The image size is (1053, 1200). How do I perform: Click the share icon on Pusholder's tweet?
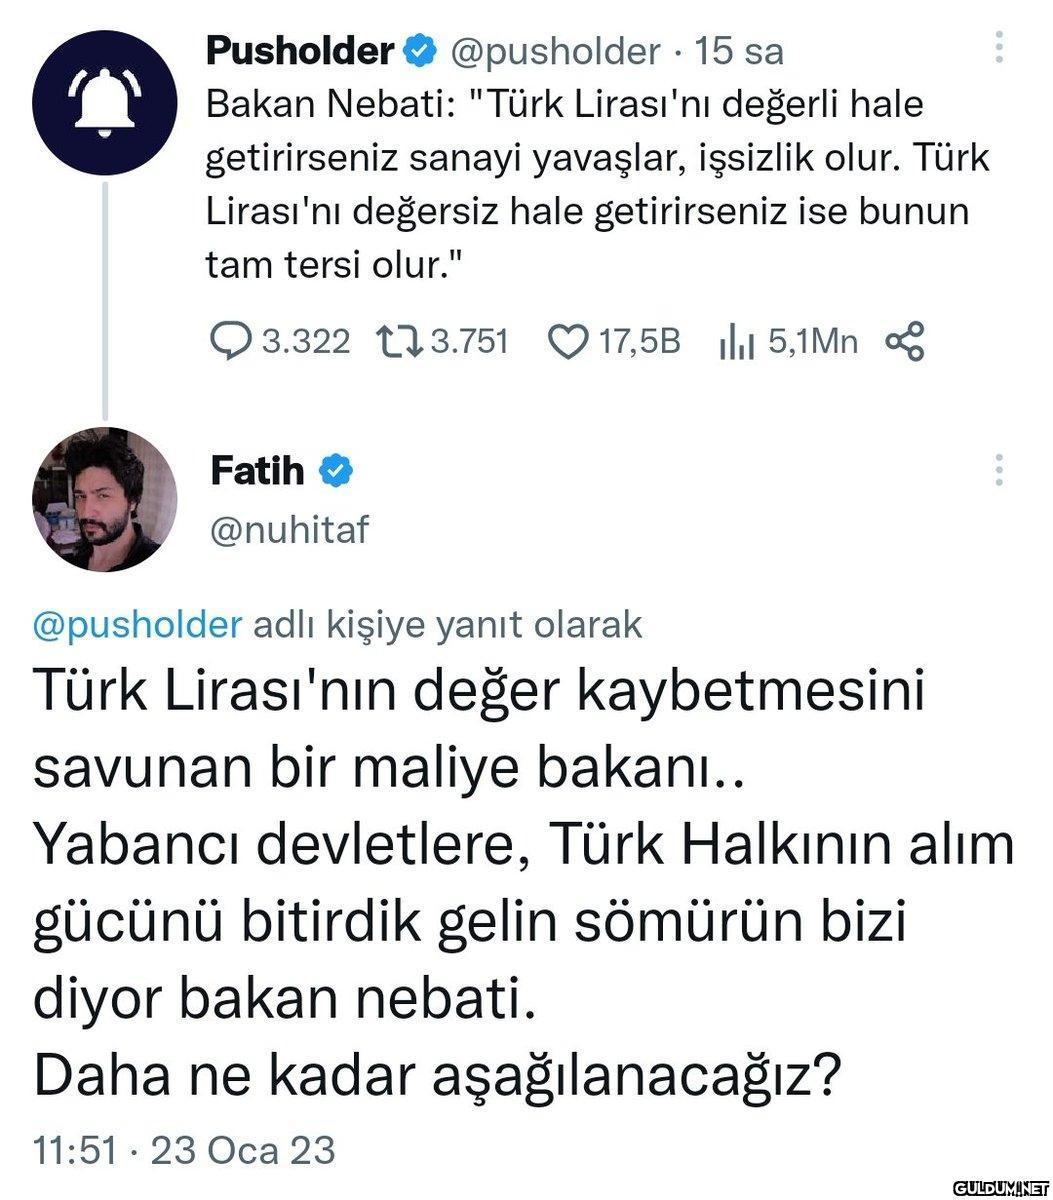pyautogui.click(x=905, y=342)
